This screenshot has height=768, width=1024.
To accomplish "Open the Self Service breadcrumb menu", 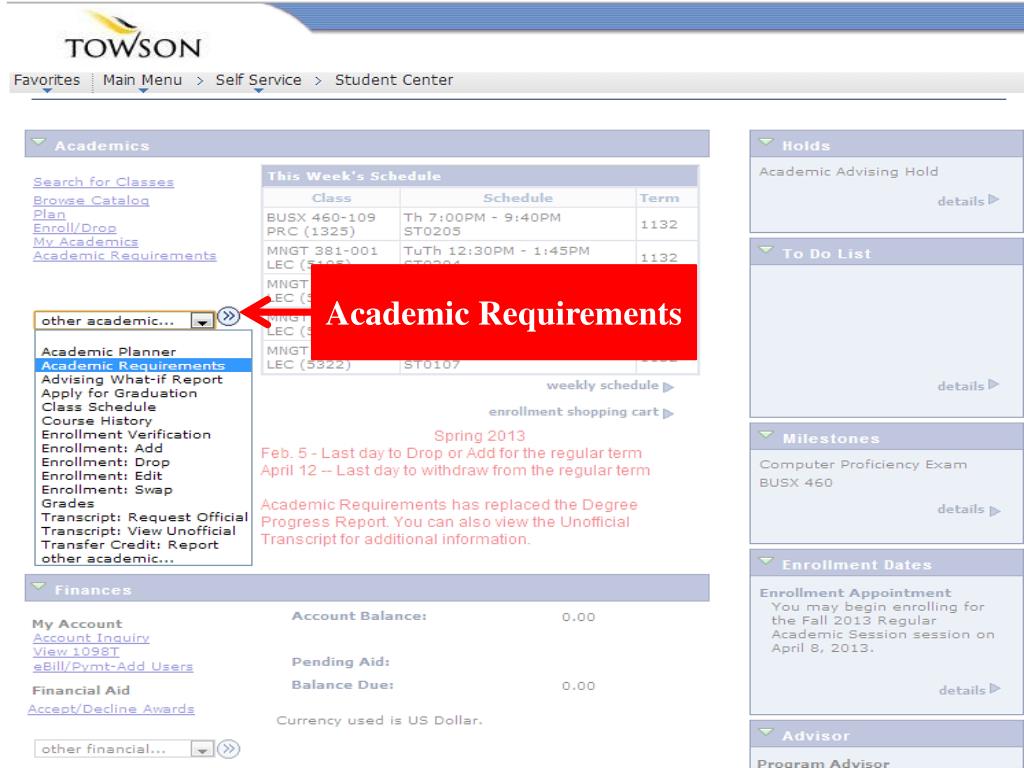I will pyautogui.click(x=259, y=80).
